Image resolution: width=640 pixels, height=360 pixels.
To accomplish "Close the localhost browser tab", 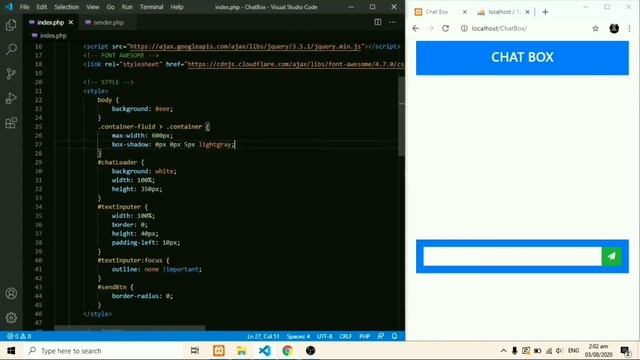I will click(527, 12).
